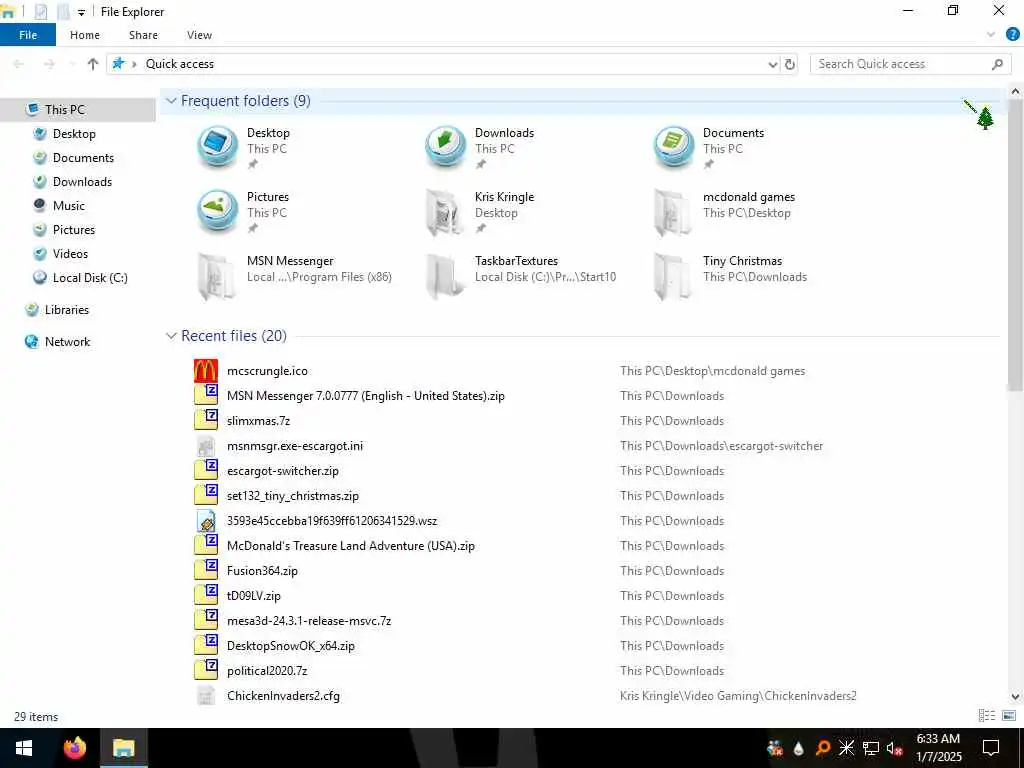Select escargot-switcher.zip file name
Viewport: 1024px width, 768px height.
tap(283, 471)
